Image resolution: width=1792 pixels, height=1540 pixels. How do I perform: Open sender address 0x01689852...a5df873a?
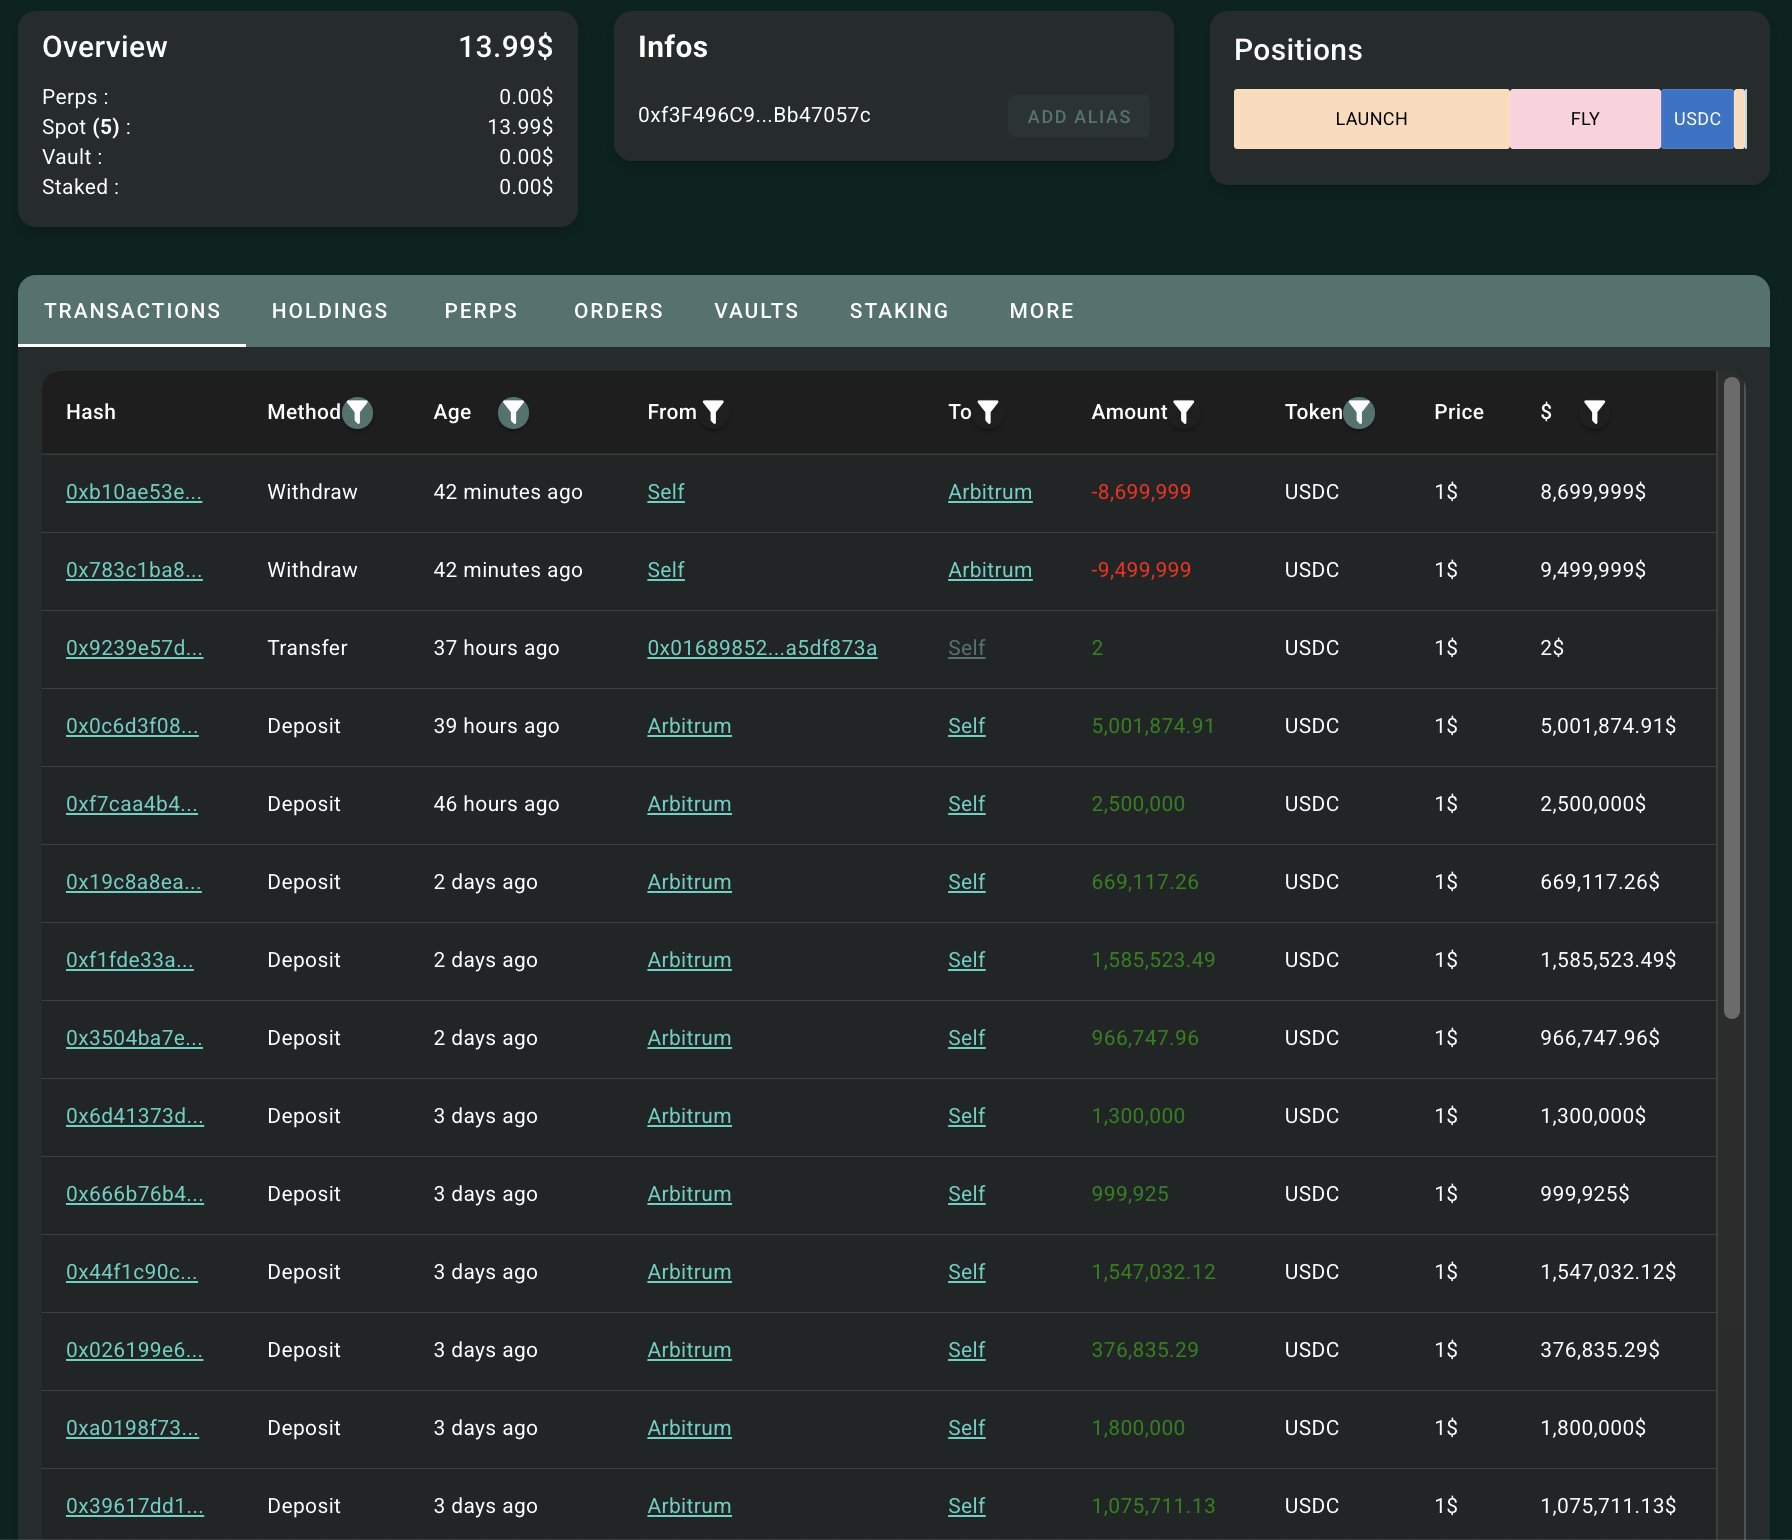762,648
